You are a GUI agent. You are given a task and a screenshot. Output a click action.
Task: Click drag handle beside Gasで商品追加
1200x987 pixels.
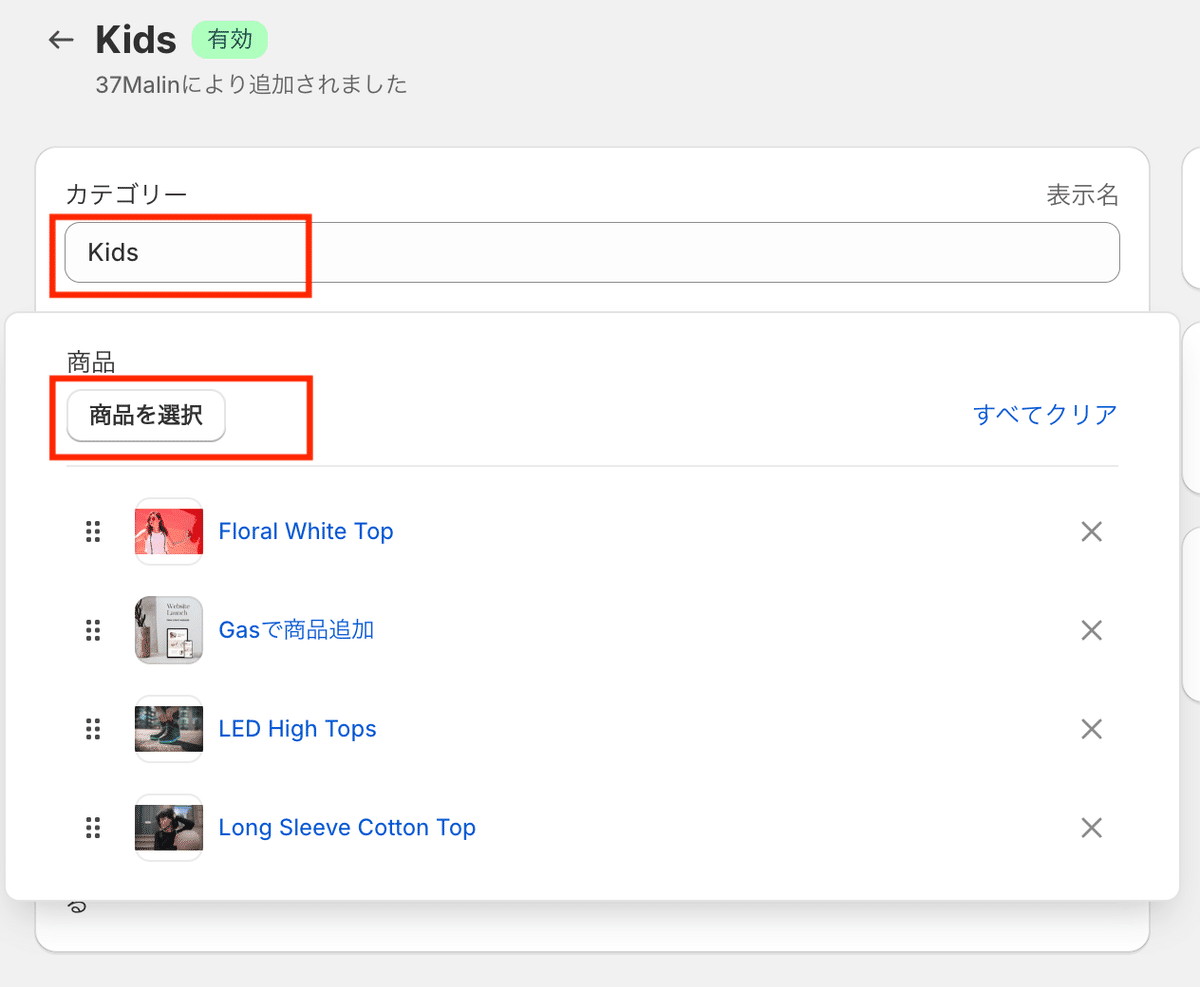[93, 630]
